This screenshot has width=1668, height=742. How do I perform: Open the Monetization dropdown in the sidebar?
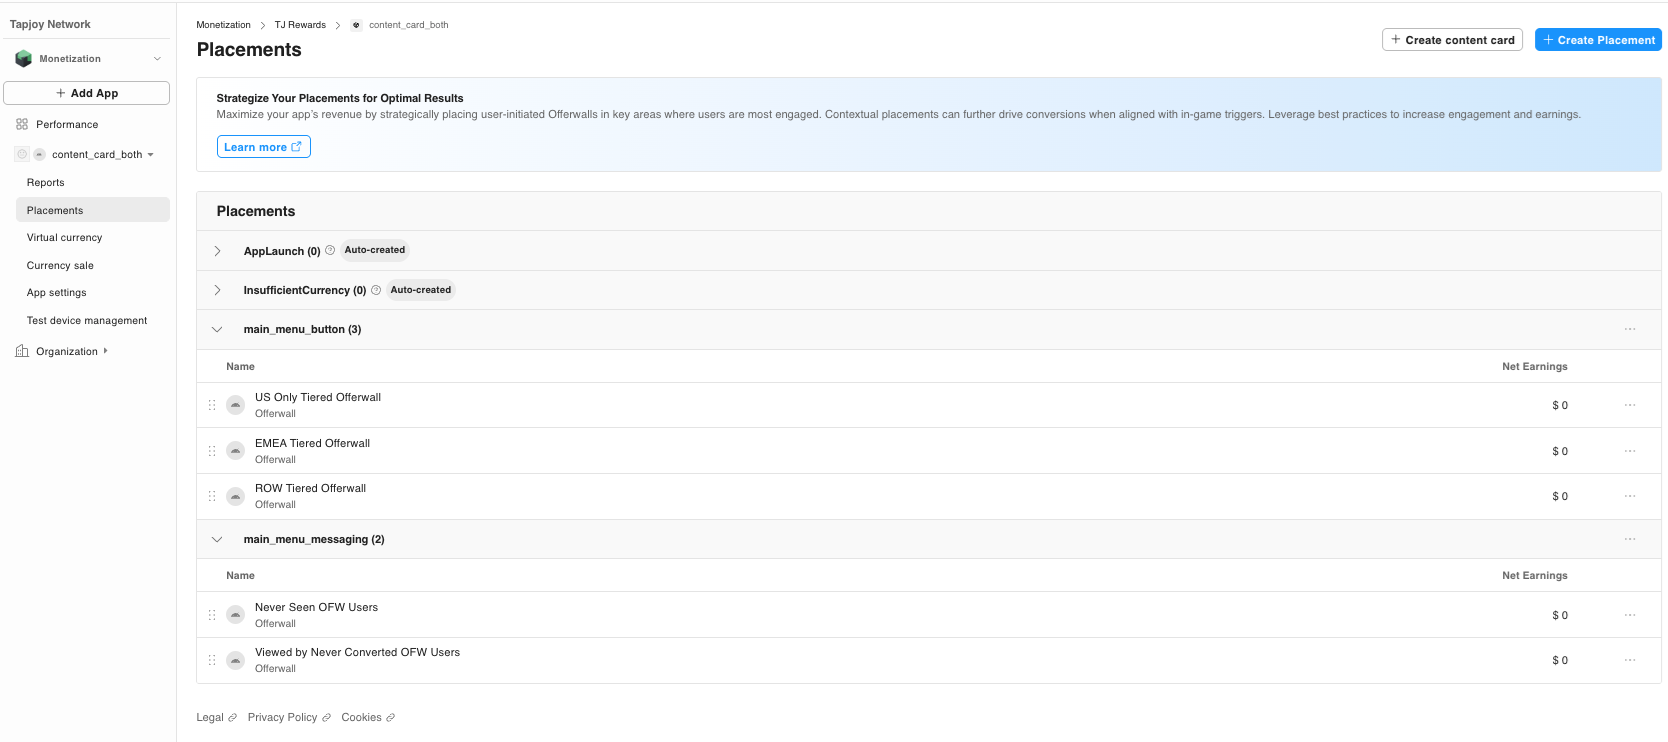coord(157,59)
